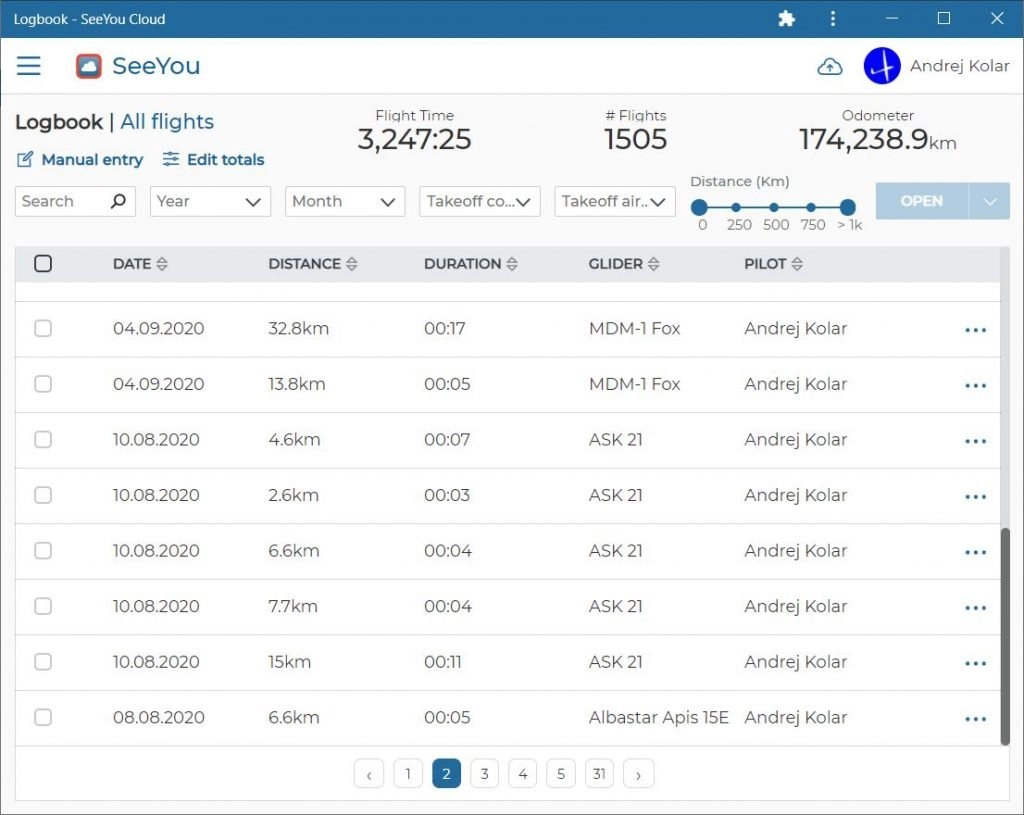
Task: Sort flights by date column
Action: point(140,264)
